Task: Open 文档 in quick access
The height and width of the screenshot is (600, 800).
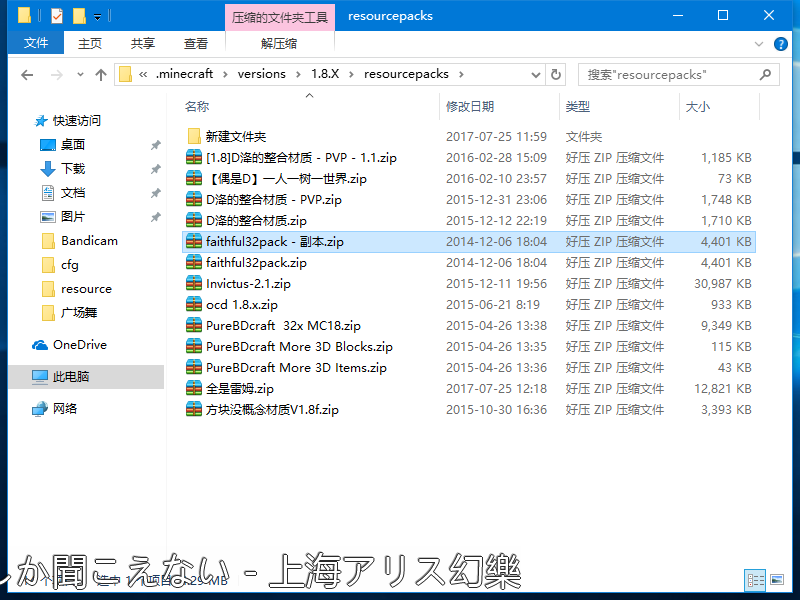Action: pyautogui.click(x=72, y=193)
